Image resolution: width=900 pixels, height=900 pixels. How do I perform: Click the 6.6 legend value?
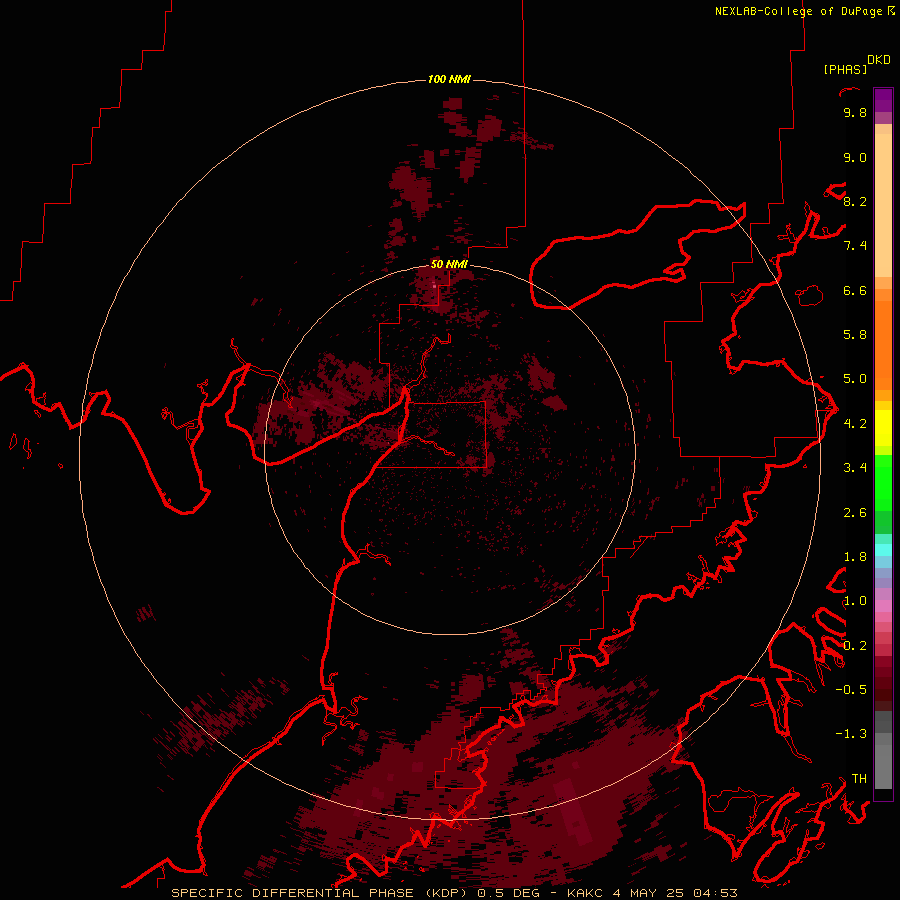pos(855,290)
